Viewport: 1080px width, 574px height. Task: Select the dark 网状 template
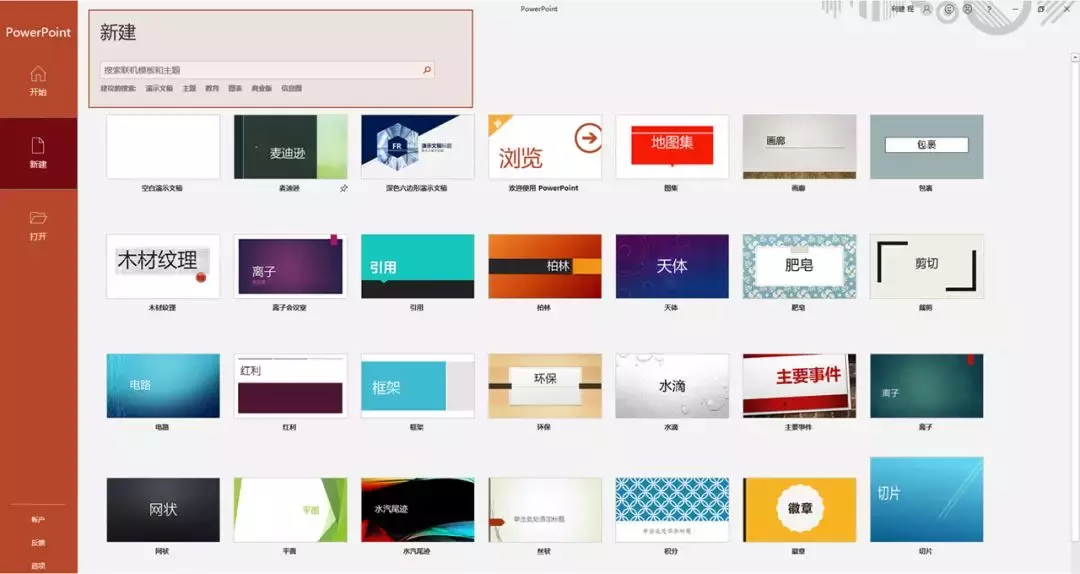click(163, 510)
